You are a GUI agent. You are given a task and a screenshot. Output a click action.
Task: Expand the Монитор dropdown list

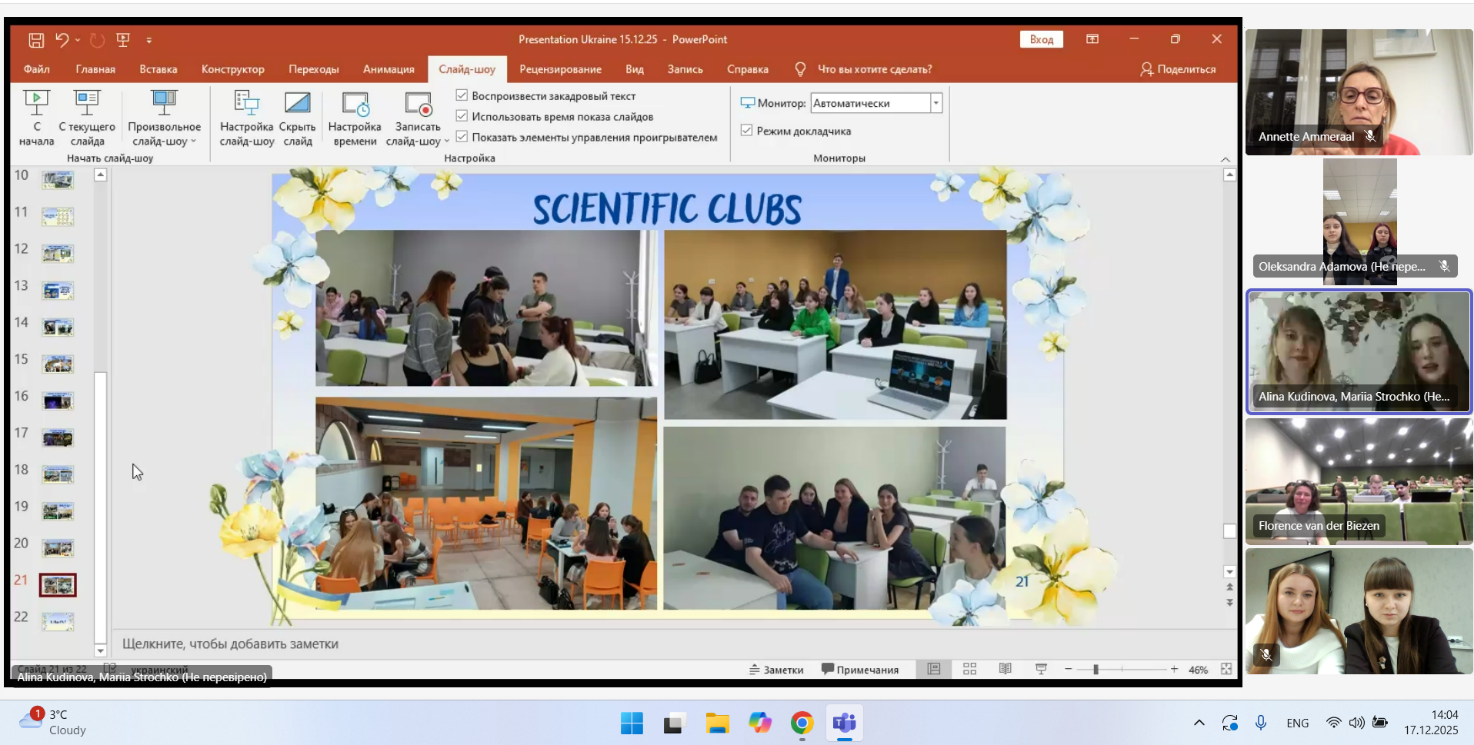coord(936,103)
